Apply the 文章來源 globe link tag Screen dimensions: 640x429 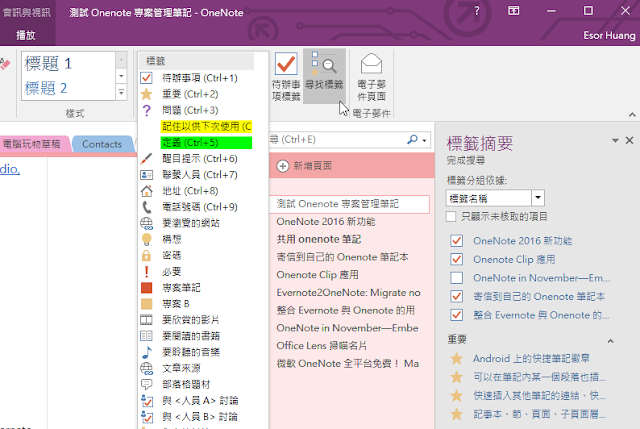[147, 368]
